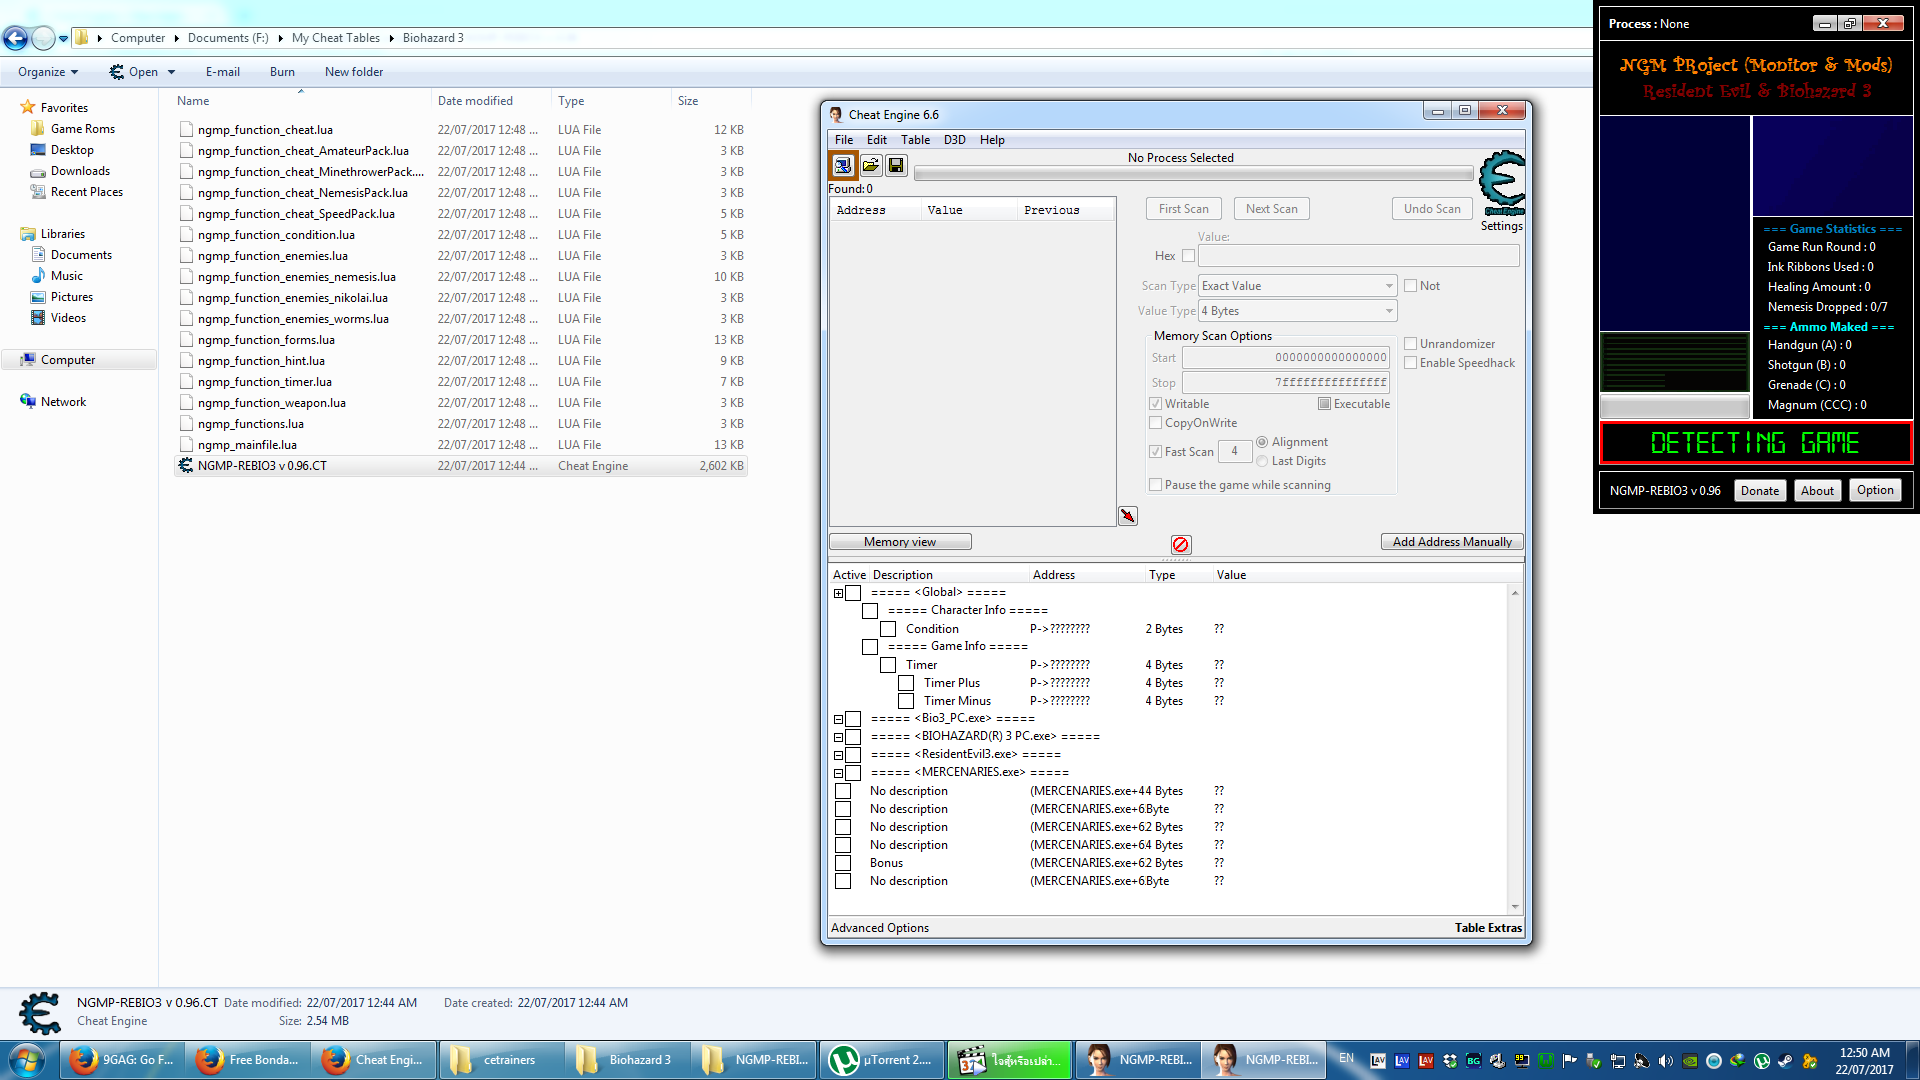
Task: Check the Timer active checkbox
Action: pyautogui.click(x=888, y=665)
